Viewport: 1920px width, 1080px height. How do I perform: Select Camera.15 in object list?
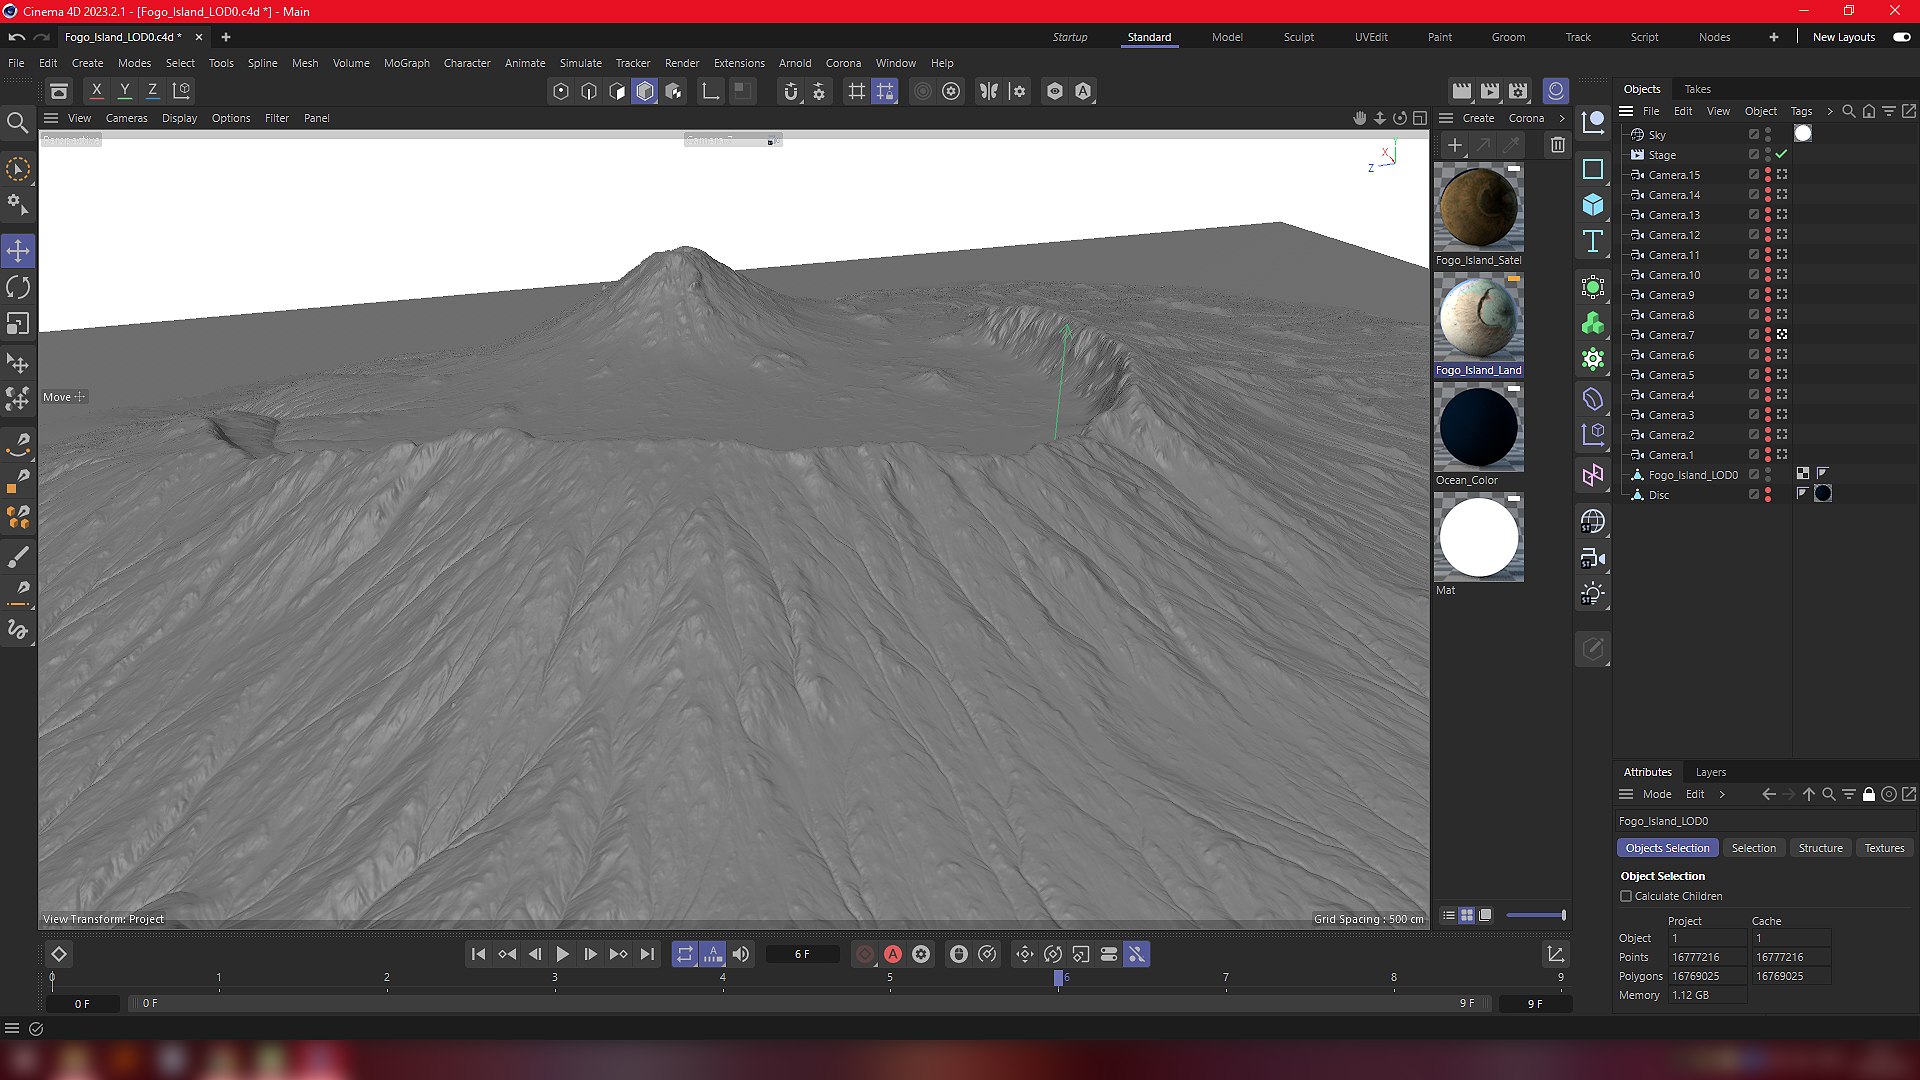[1673, 175]
